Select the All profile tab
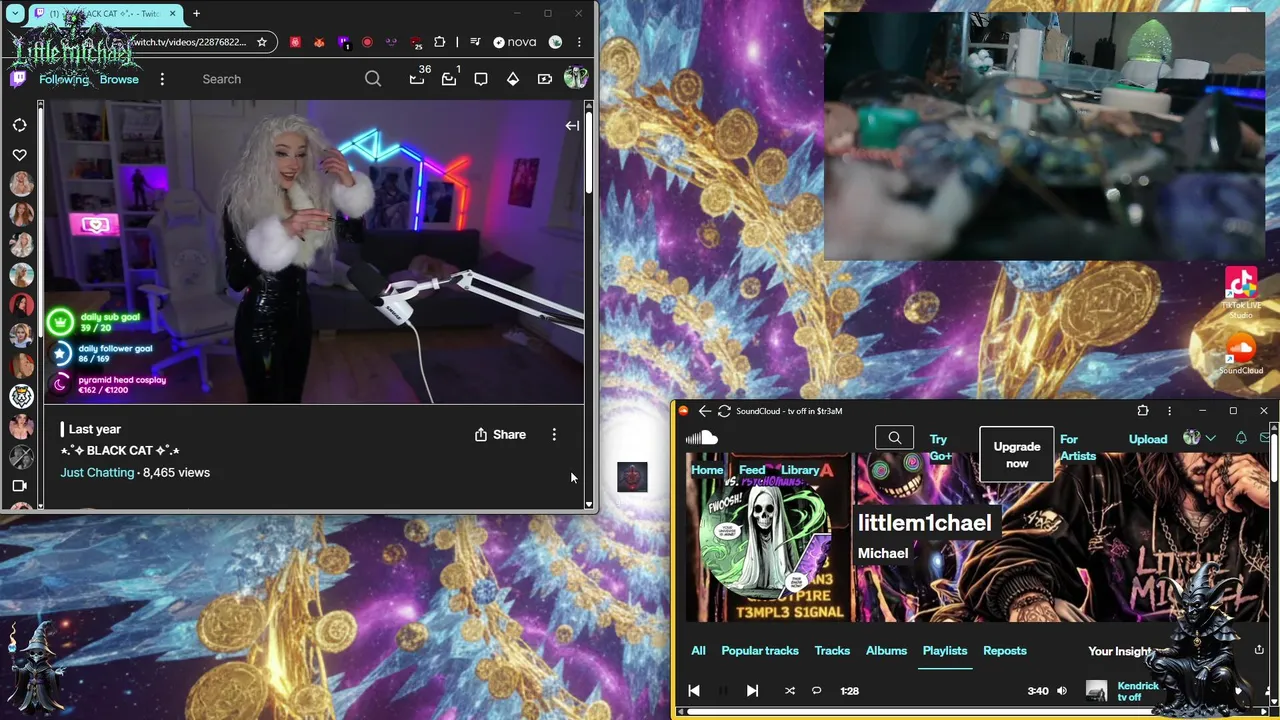 (x=698, y=651)
